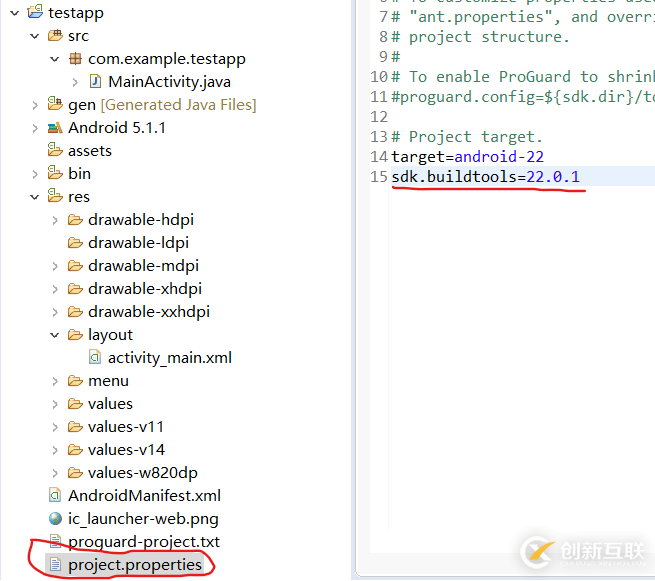This screenshot has width=655, height=581.
Task: Click the drawable-mdpi folder icon
Action: coord(75,266)
